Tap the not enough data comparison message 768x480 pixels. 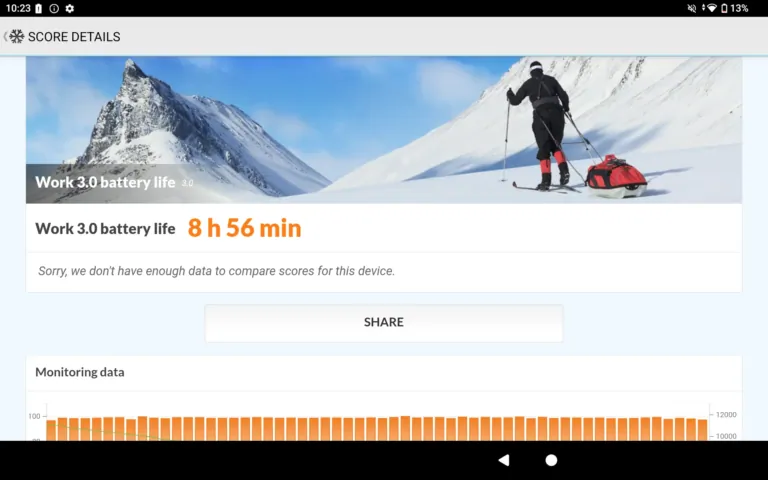click(216, 271)
